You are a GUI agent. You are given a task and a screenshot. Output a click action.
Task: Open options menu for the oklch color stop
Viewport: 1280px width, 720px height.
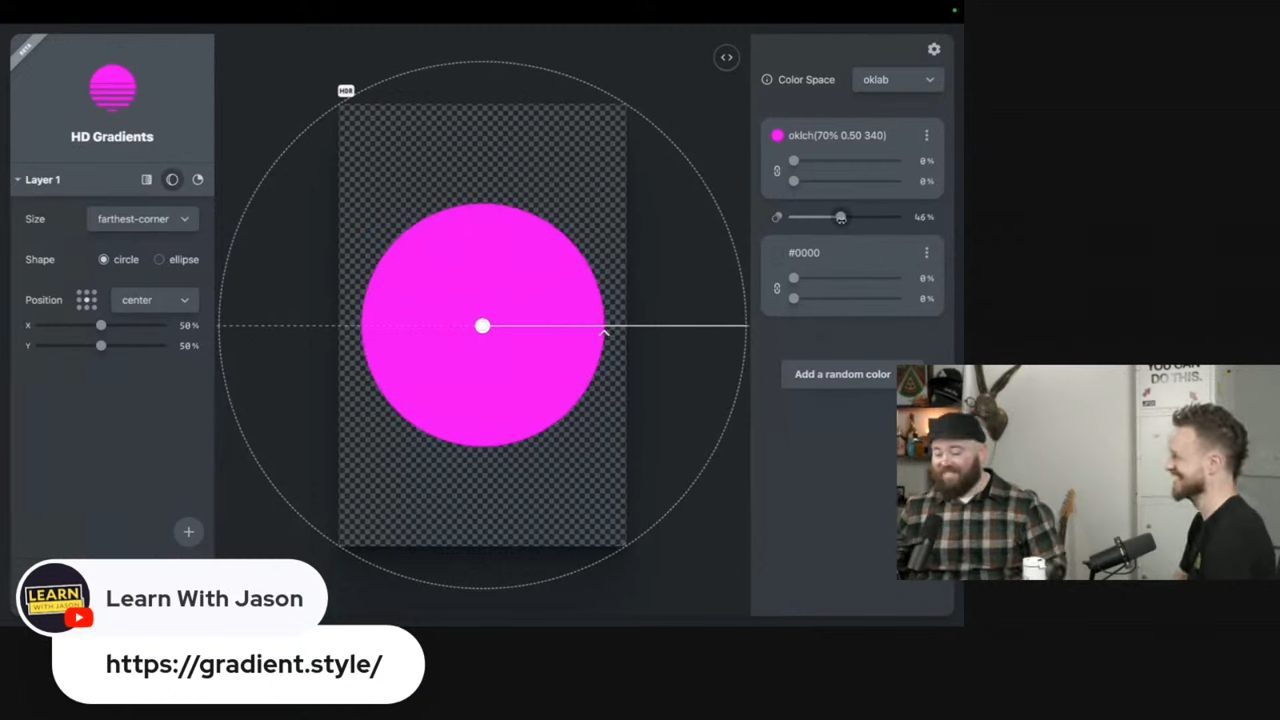[926, 136]
